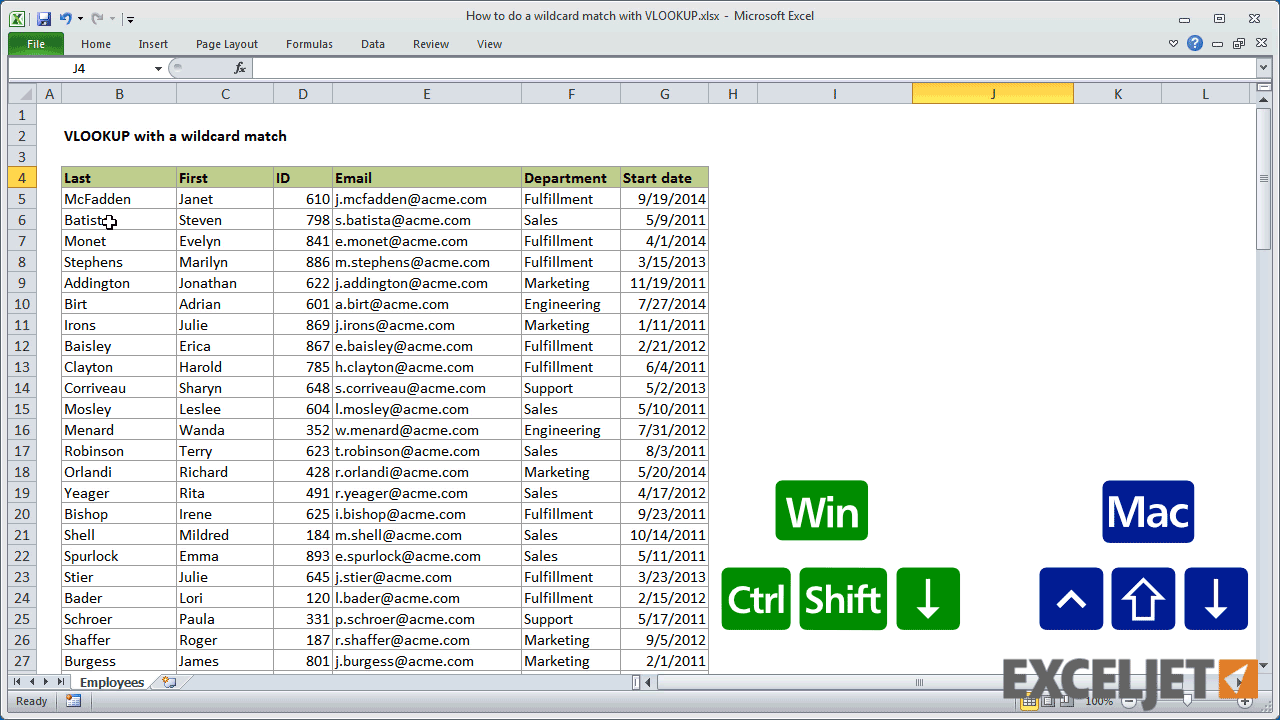Click the Excel application icon in title bar
The height and width of the screenshot is (720, 1280).
(17, 18)
